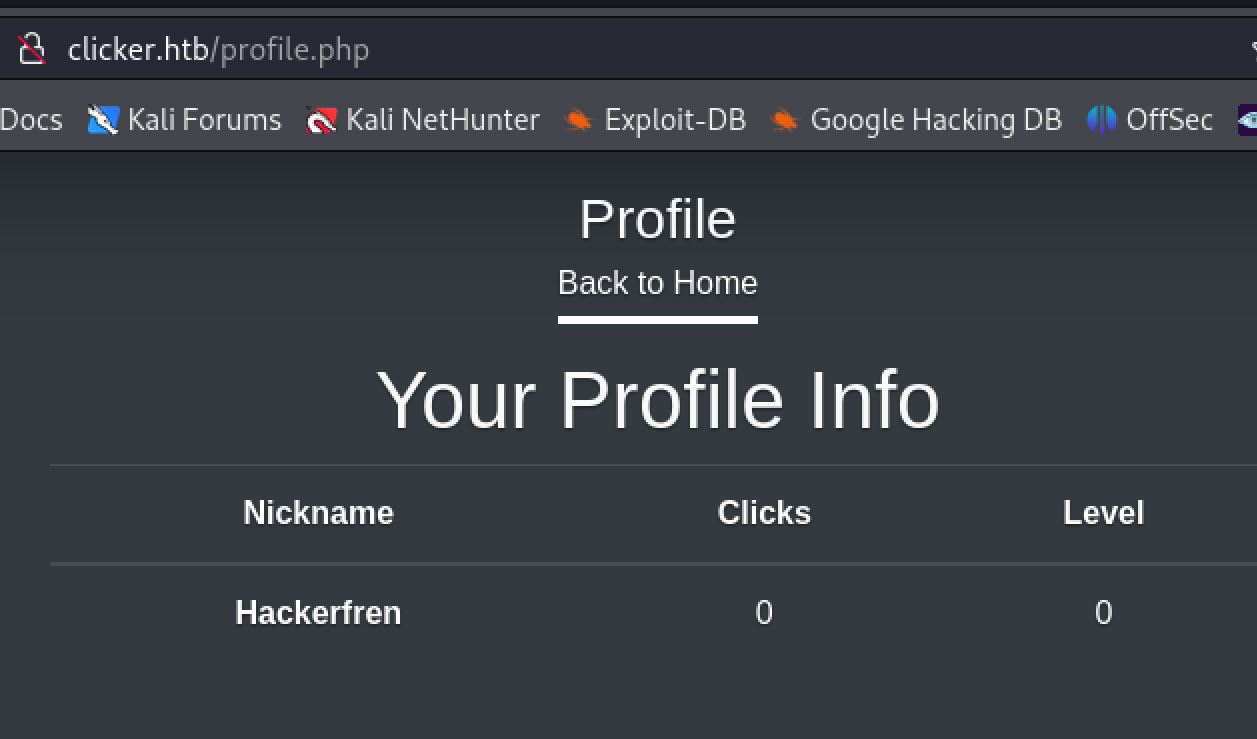This screenshot has height=739, width=1257.
Task: Click the purple eye bookmark icon
Action: pos(1248,120)
